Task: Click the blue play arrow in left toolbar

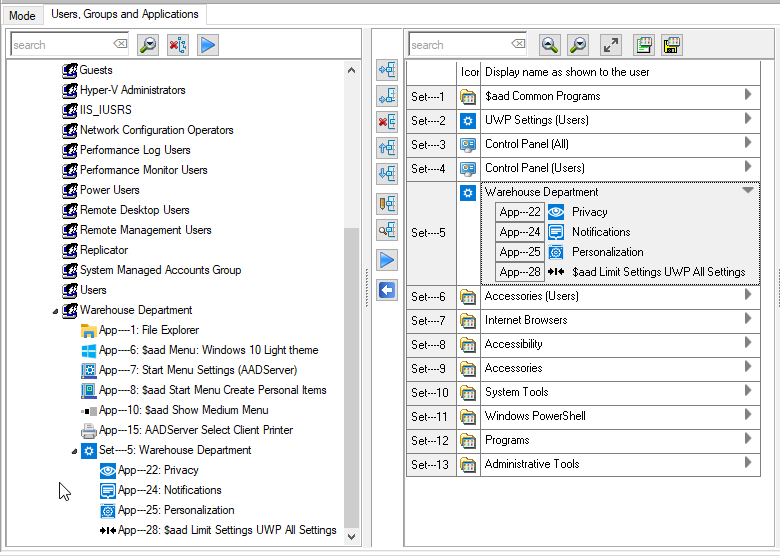Action: click(x=207, y=45)
